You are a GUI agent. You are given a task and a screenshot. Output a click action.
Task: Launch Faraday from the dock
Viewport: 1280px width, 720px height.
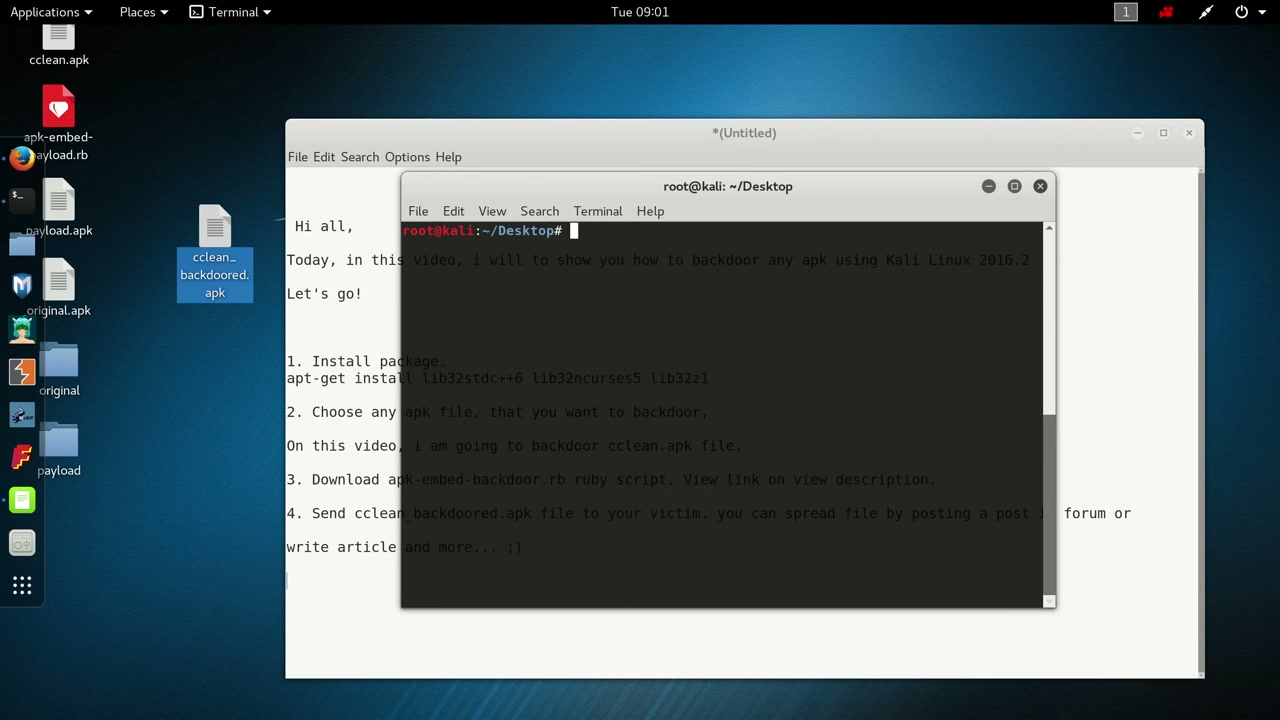[x=22, y=458]
